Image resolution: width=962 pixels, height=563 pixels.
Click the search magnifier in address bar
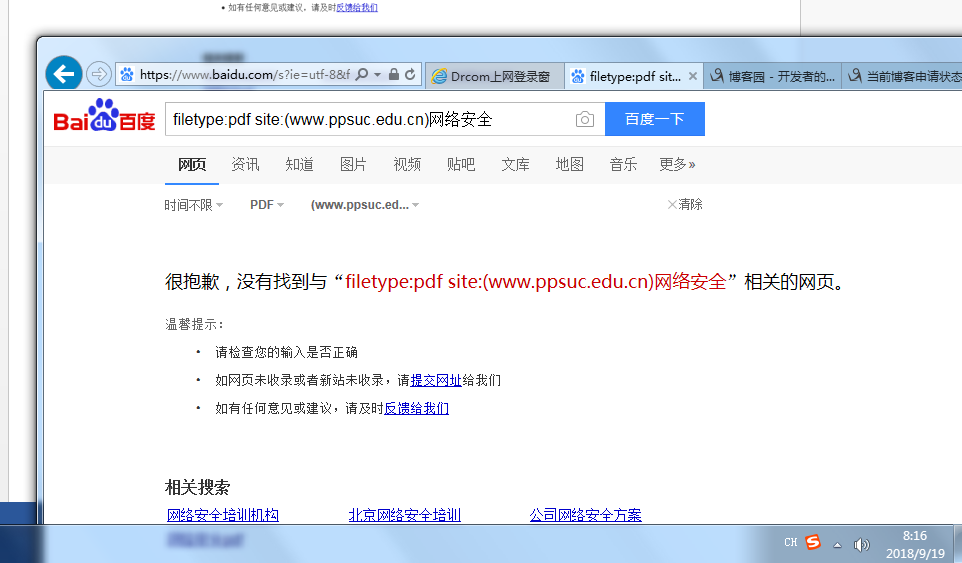[x=362, y=75]
